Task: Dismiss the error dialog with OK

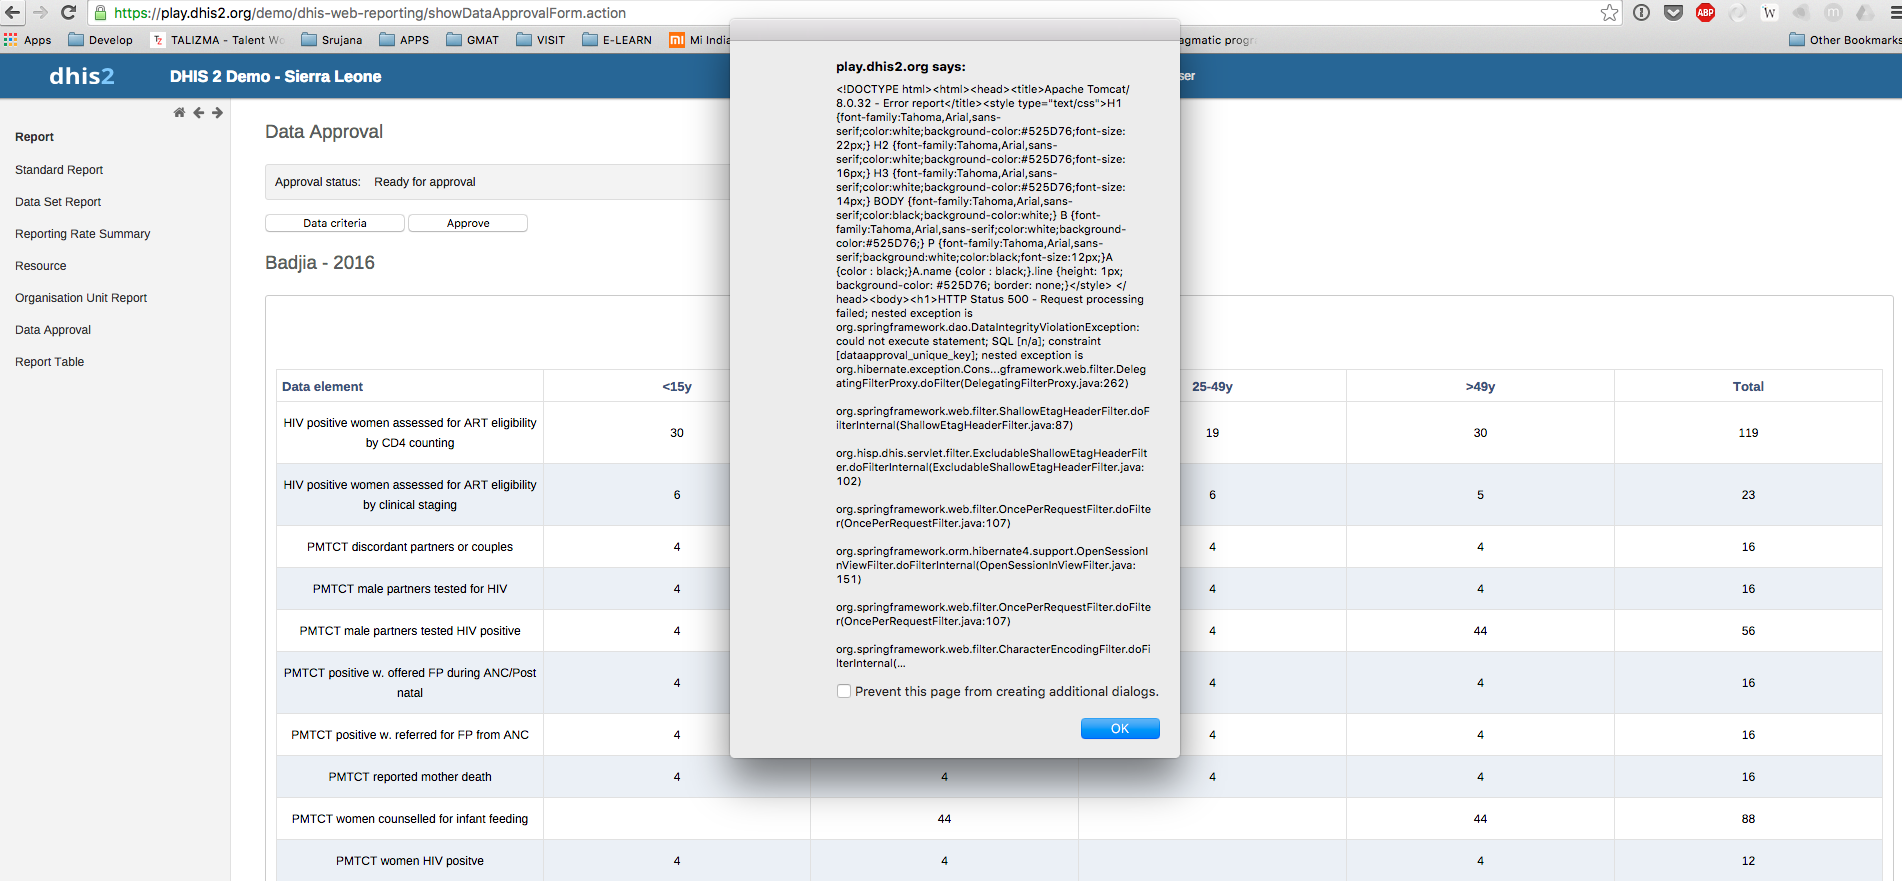Action: coord(1120,729)
